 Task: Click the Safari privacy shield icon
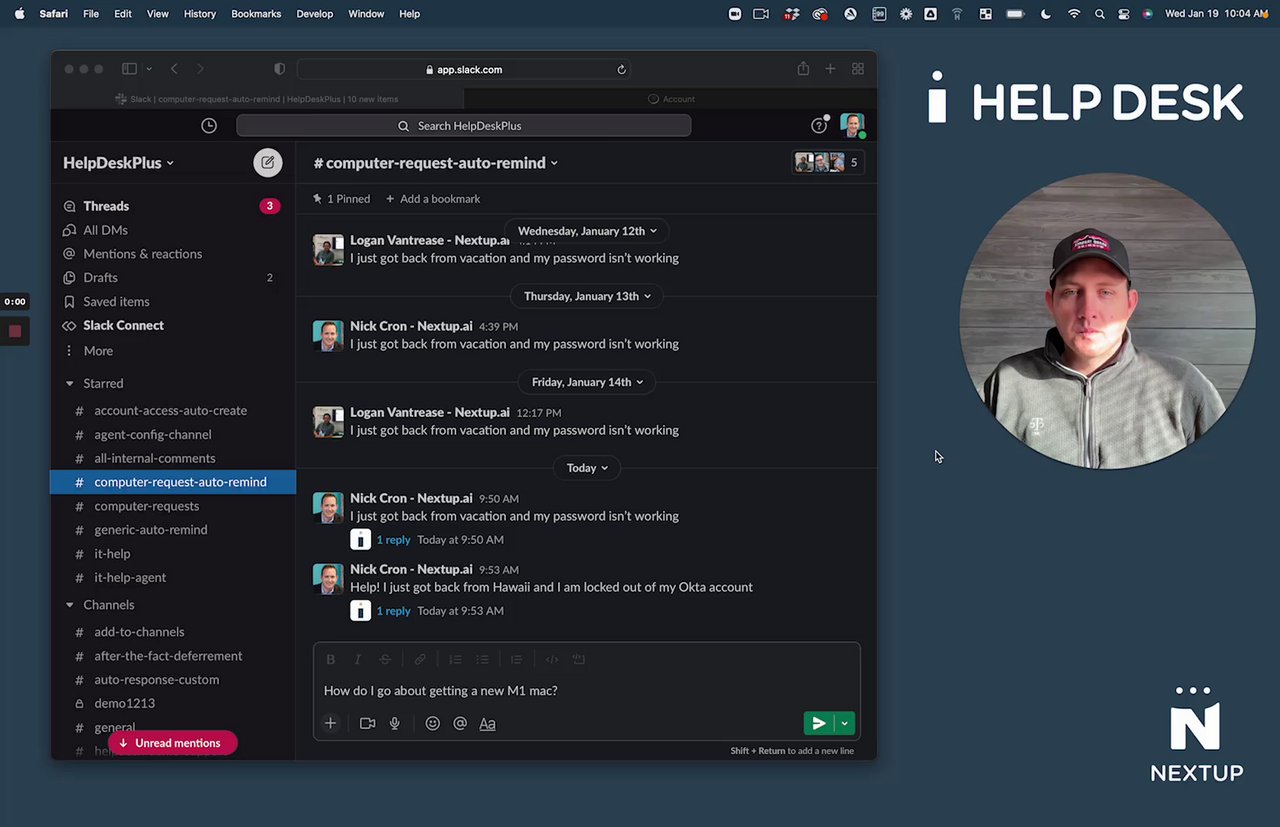(279, 69)
